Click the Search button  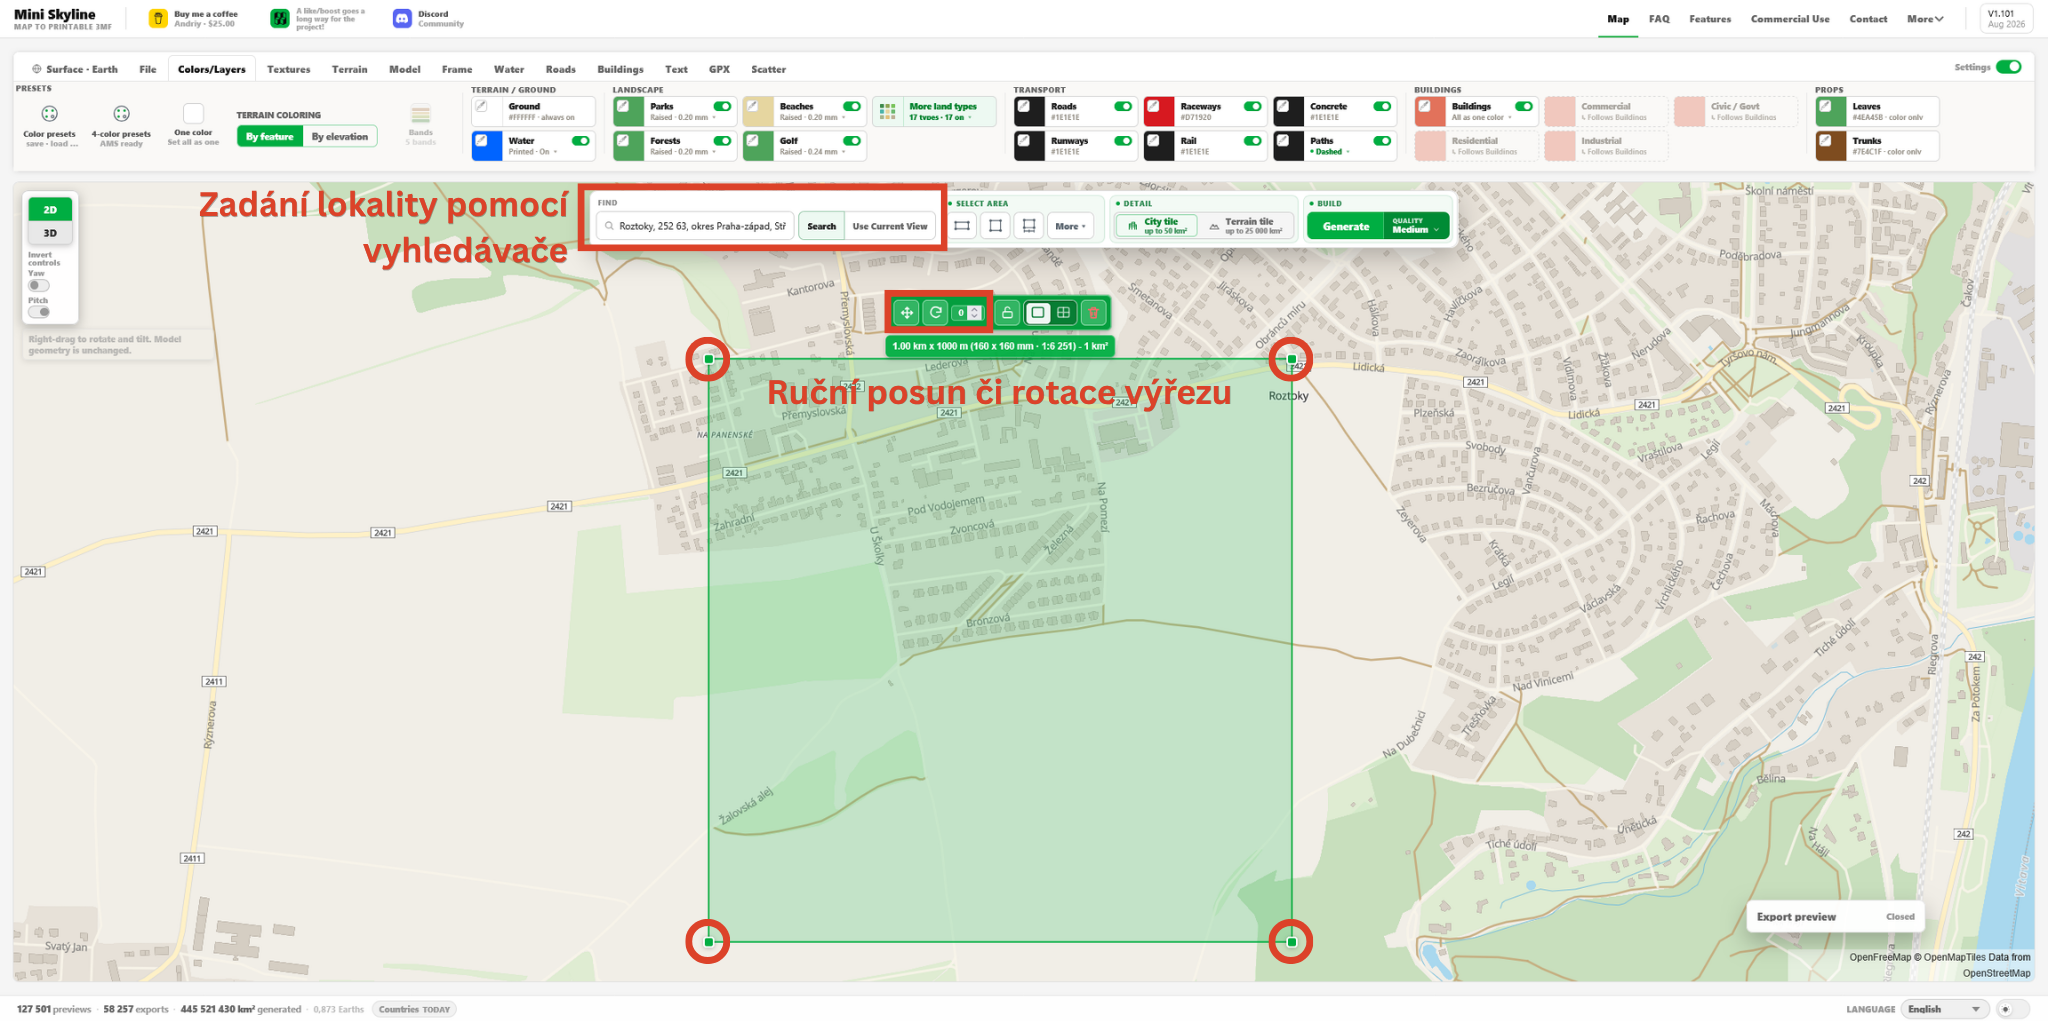click(x=821, y=226)
